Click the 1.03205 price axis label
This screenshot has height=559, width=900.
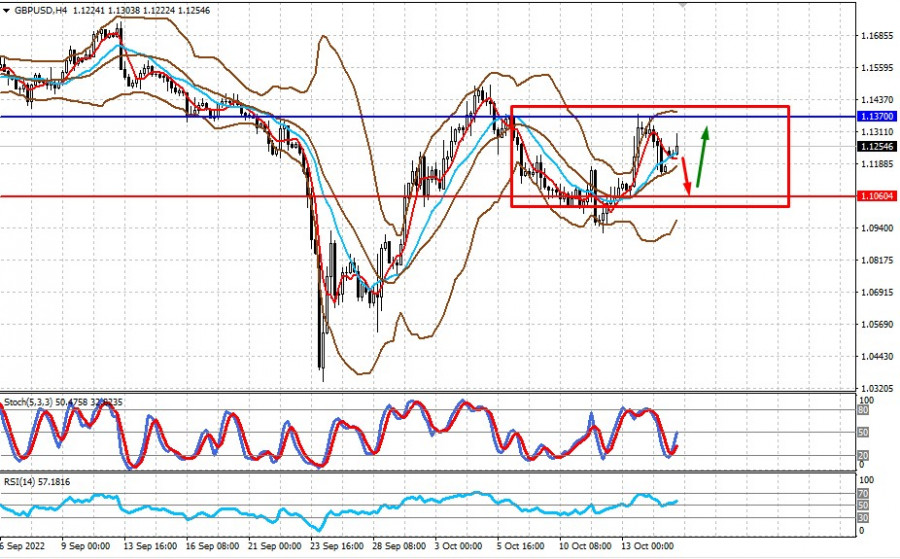click(877, 389)
